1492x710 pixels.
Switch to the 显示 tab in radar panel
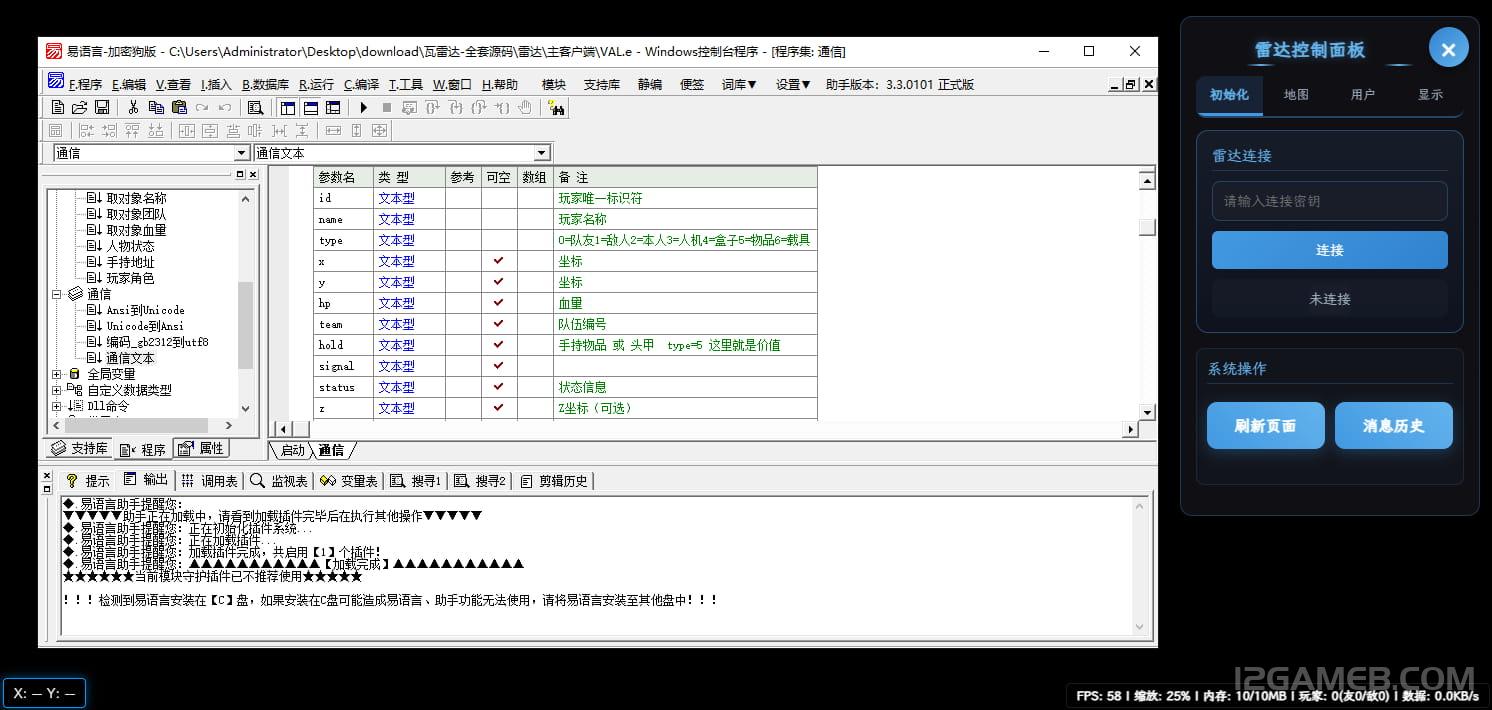point(1430,95)
